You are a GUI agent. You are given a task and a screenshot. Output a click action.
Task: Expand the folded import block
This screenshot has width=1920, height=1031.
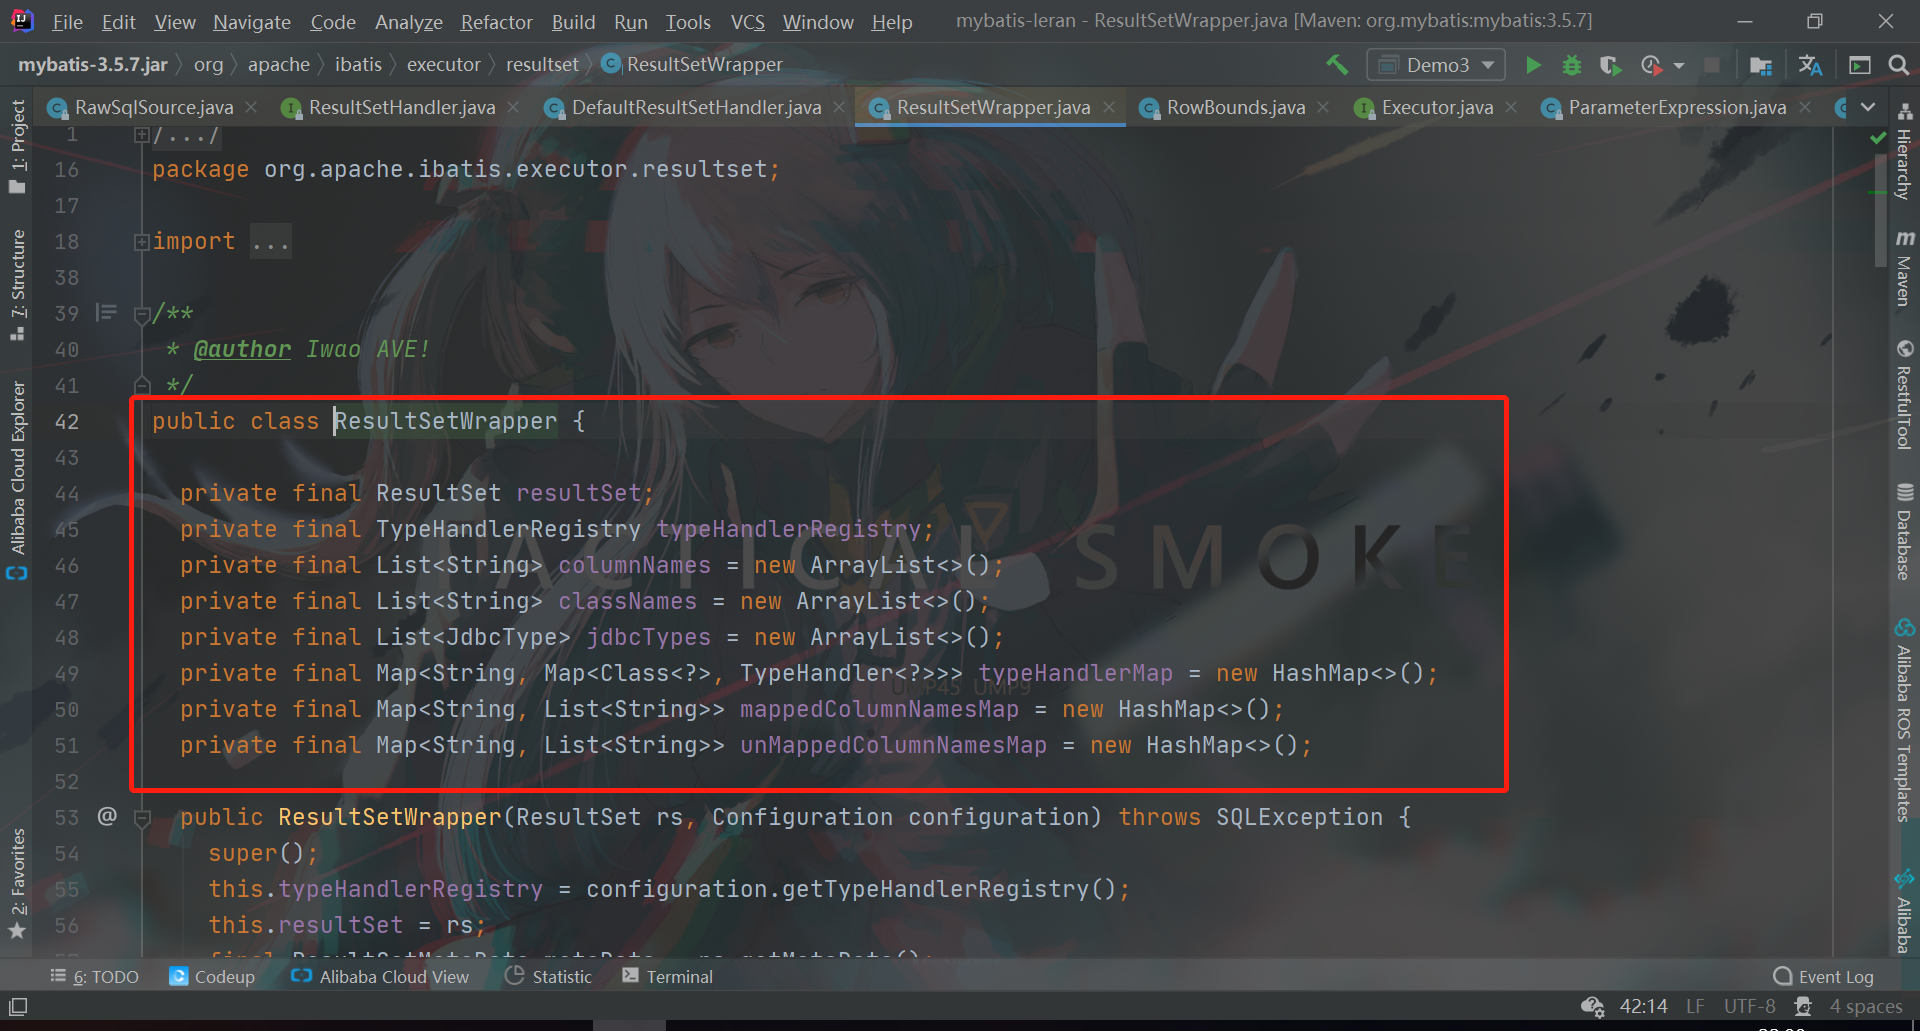pyautogui.click(x=142, y=242)
